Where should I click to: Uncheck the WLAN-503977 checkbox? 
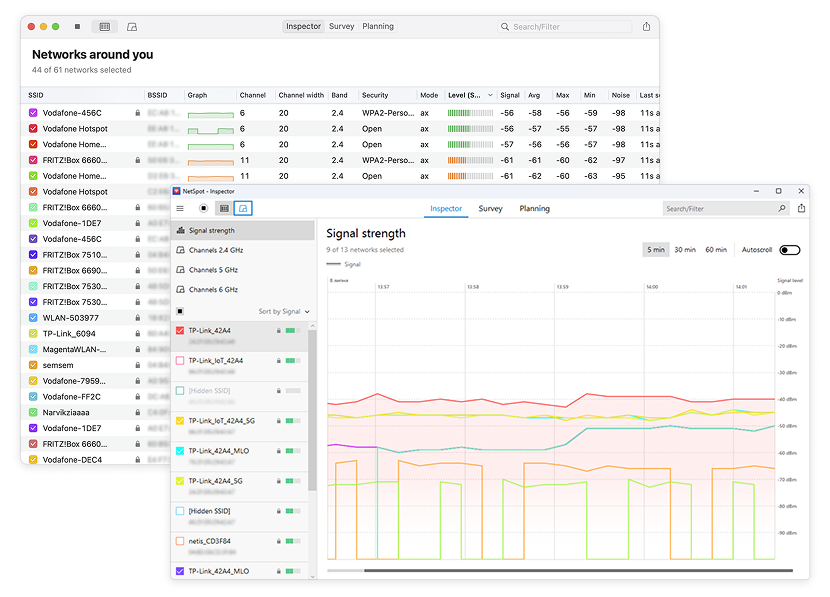coord(33,318)
